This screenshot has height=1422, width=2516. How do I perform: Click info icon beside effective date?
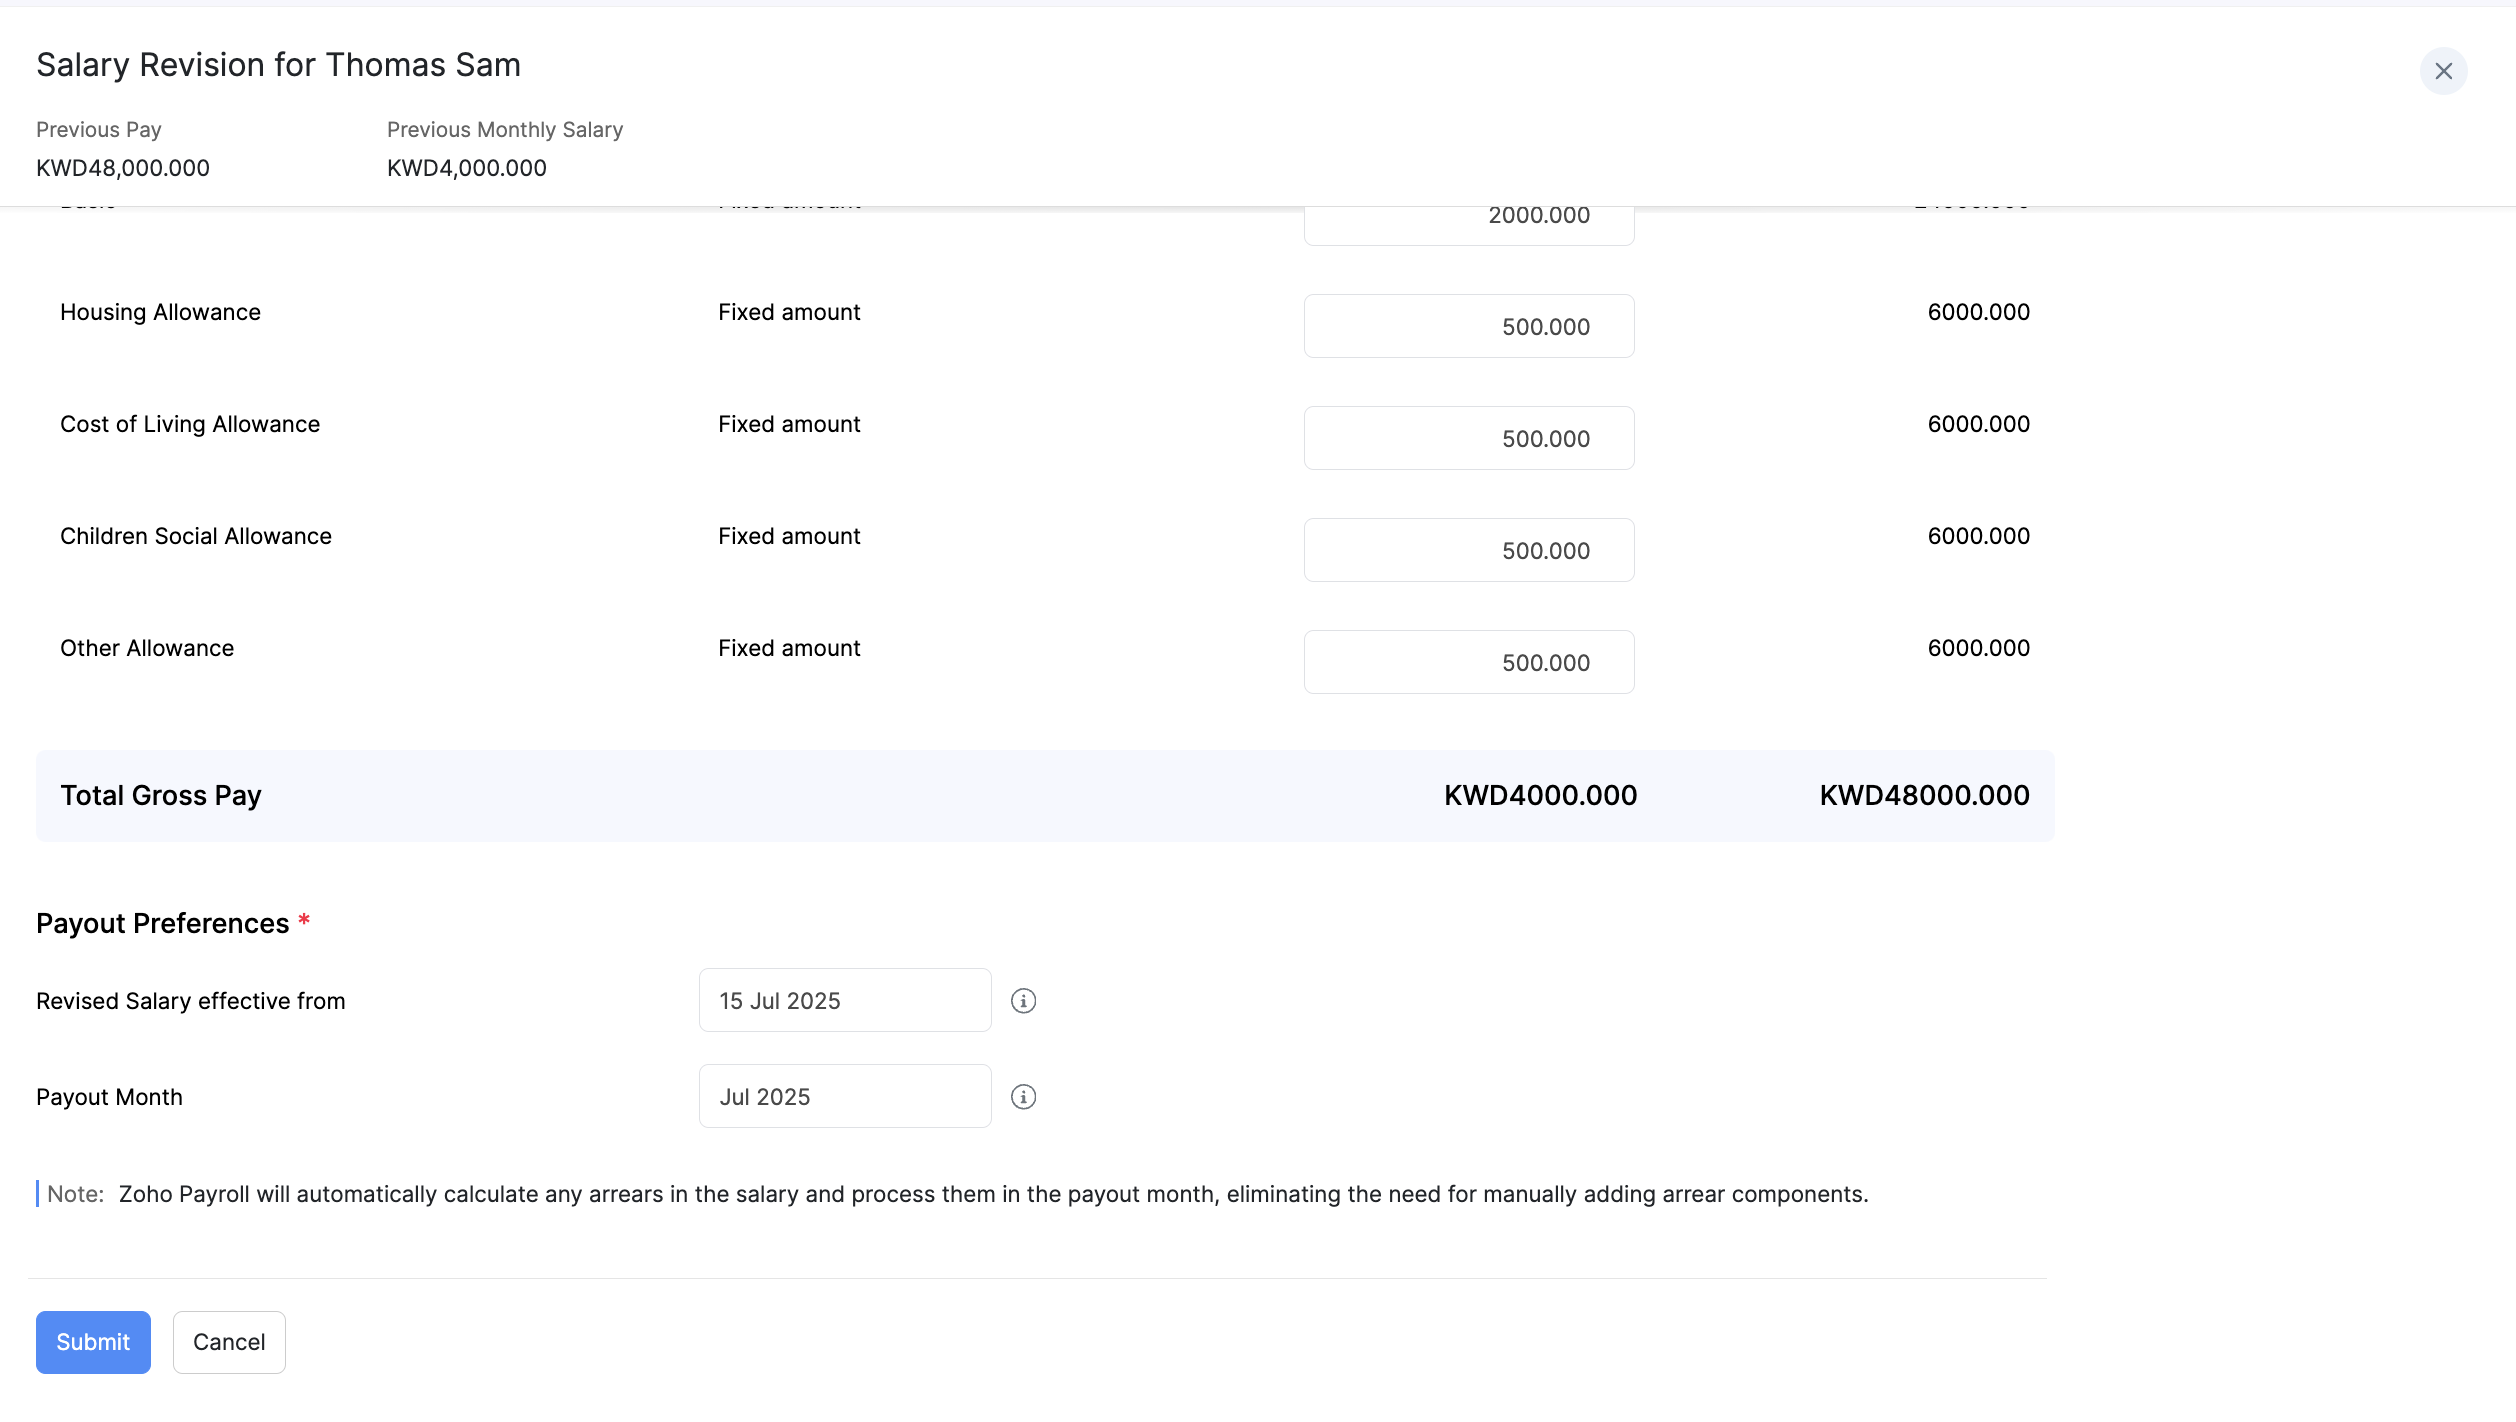point(1023,1001)
